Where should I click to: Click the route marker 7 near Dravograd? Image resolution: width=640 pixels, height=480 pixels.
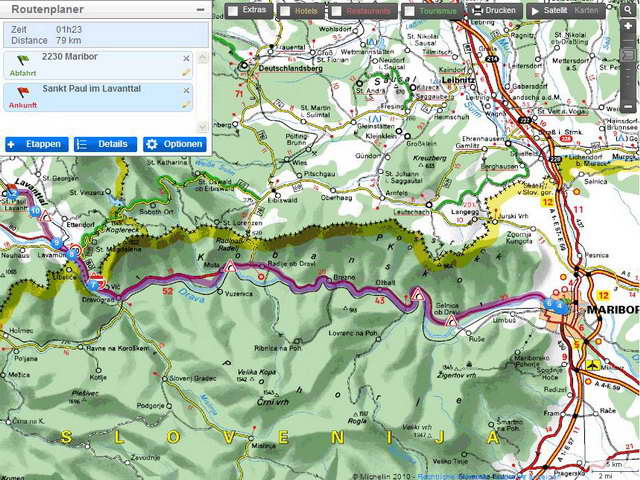pos(93,284)
